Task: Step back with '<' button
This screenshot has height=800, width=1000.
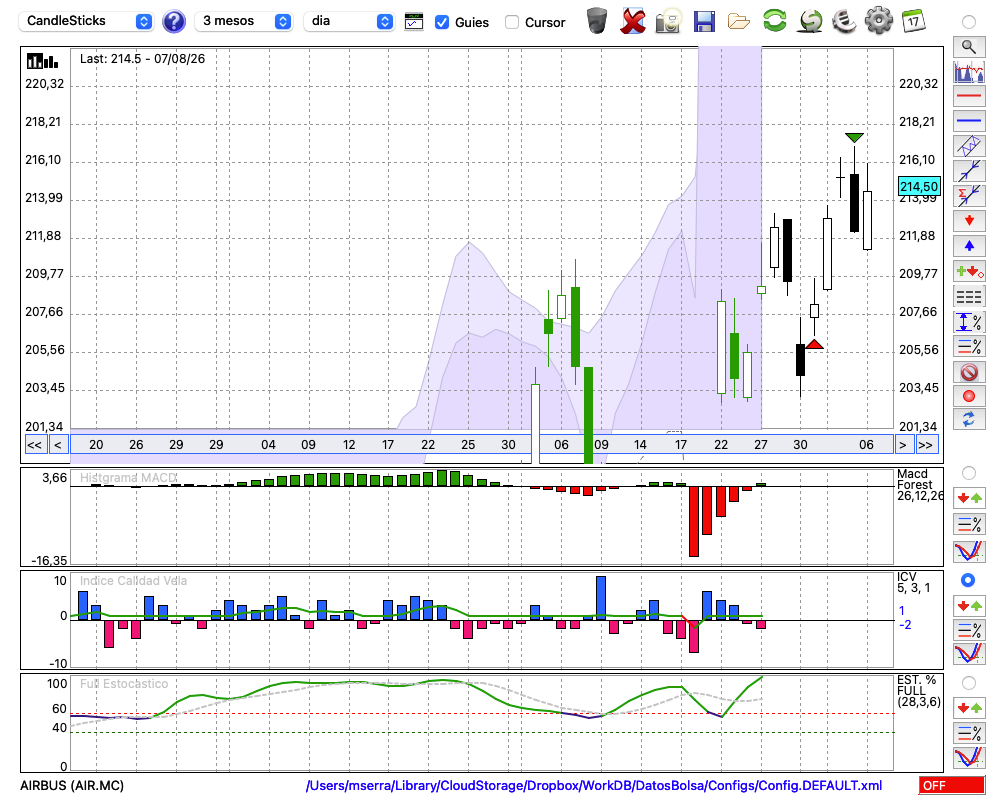Action: (58, 445)
